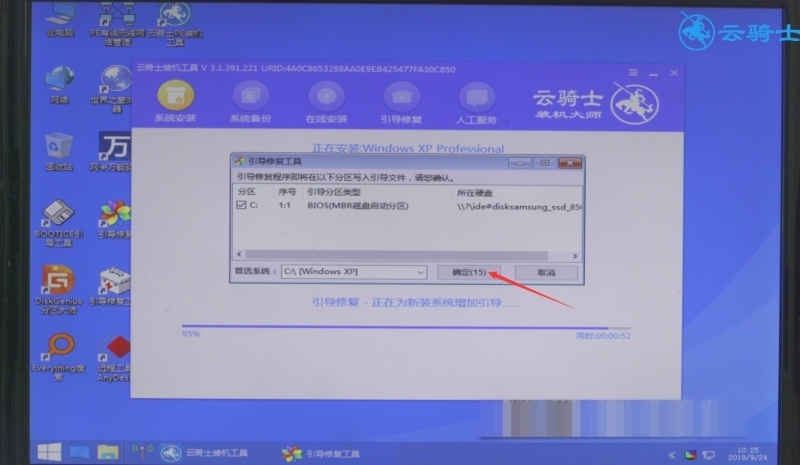
Task: Launch DiskGenius分区大师 shortcut
Action: (x=59, y=289)
